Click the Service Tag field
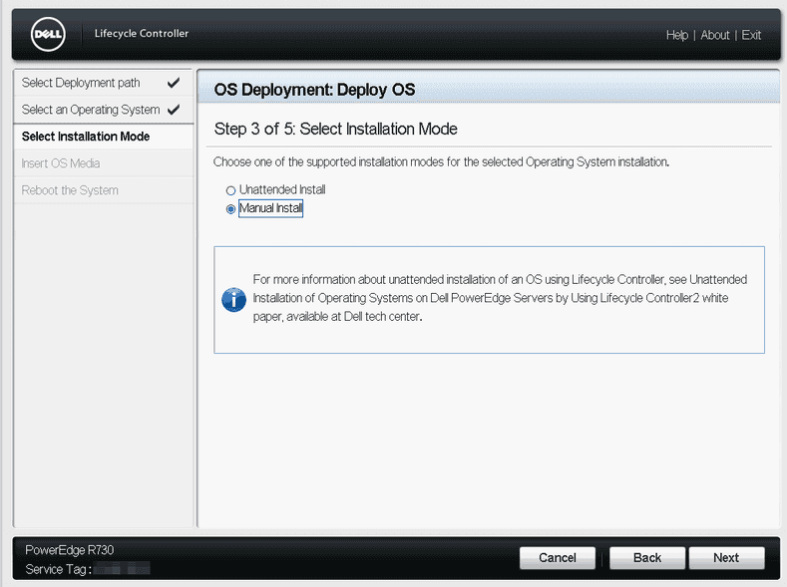 122,569
